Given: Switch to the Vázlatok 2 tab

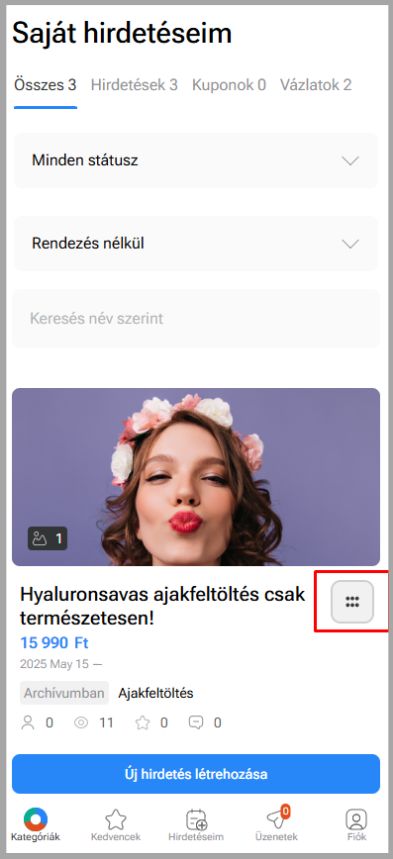Looking at the screenshot, I should [316, 85].
